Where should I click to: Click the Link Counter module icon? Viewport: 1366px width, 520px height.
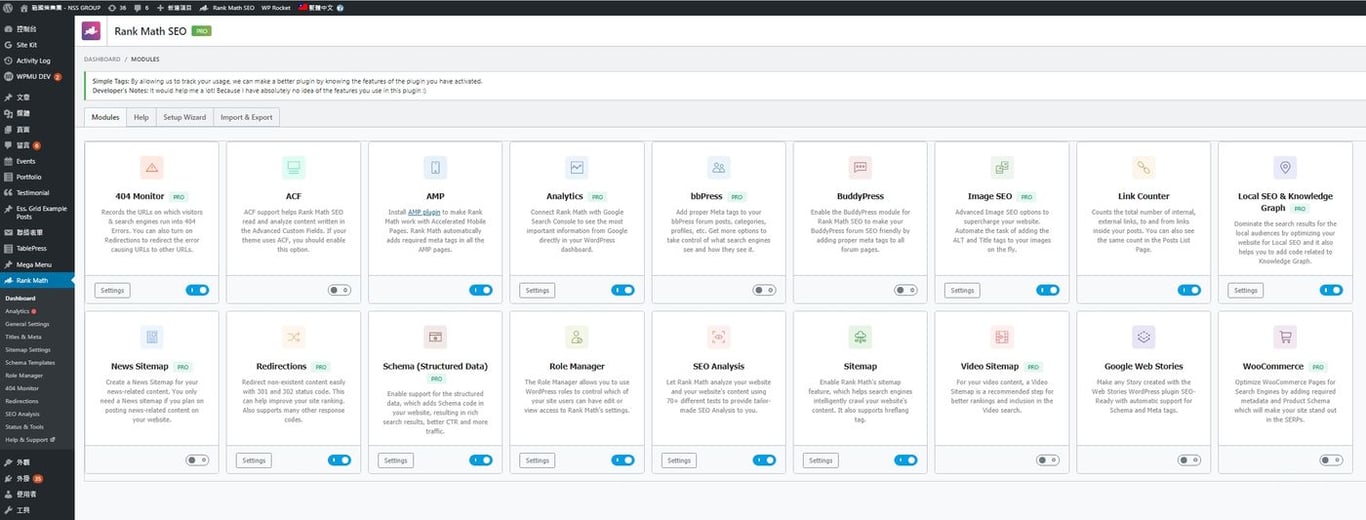coord(1144,167)
